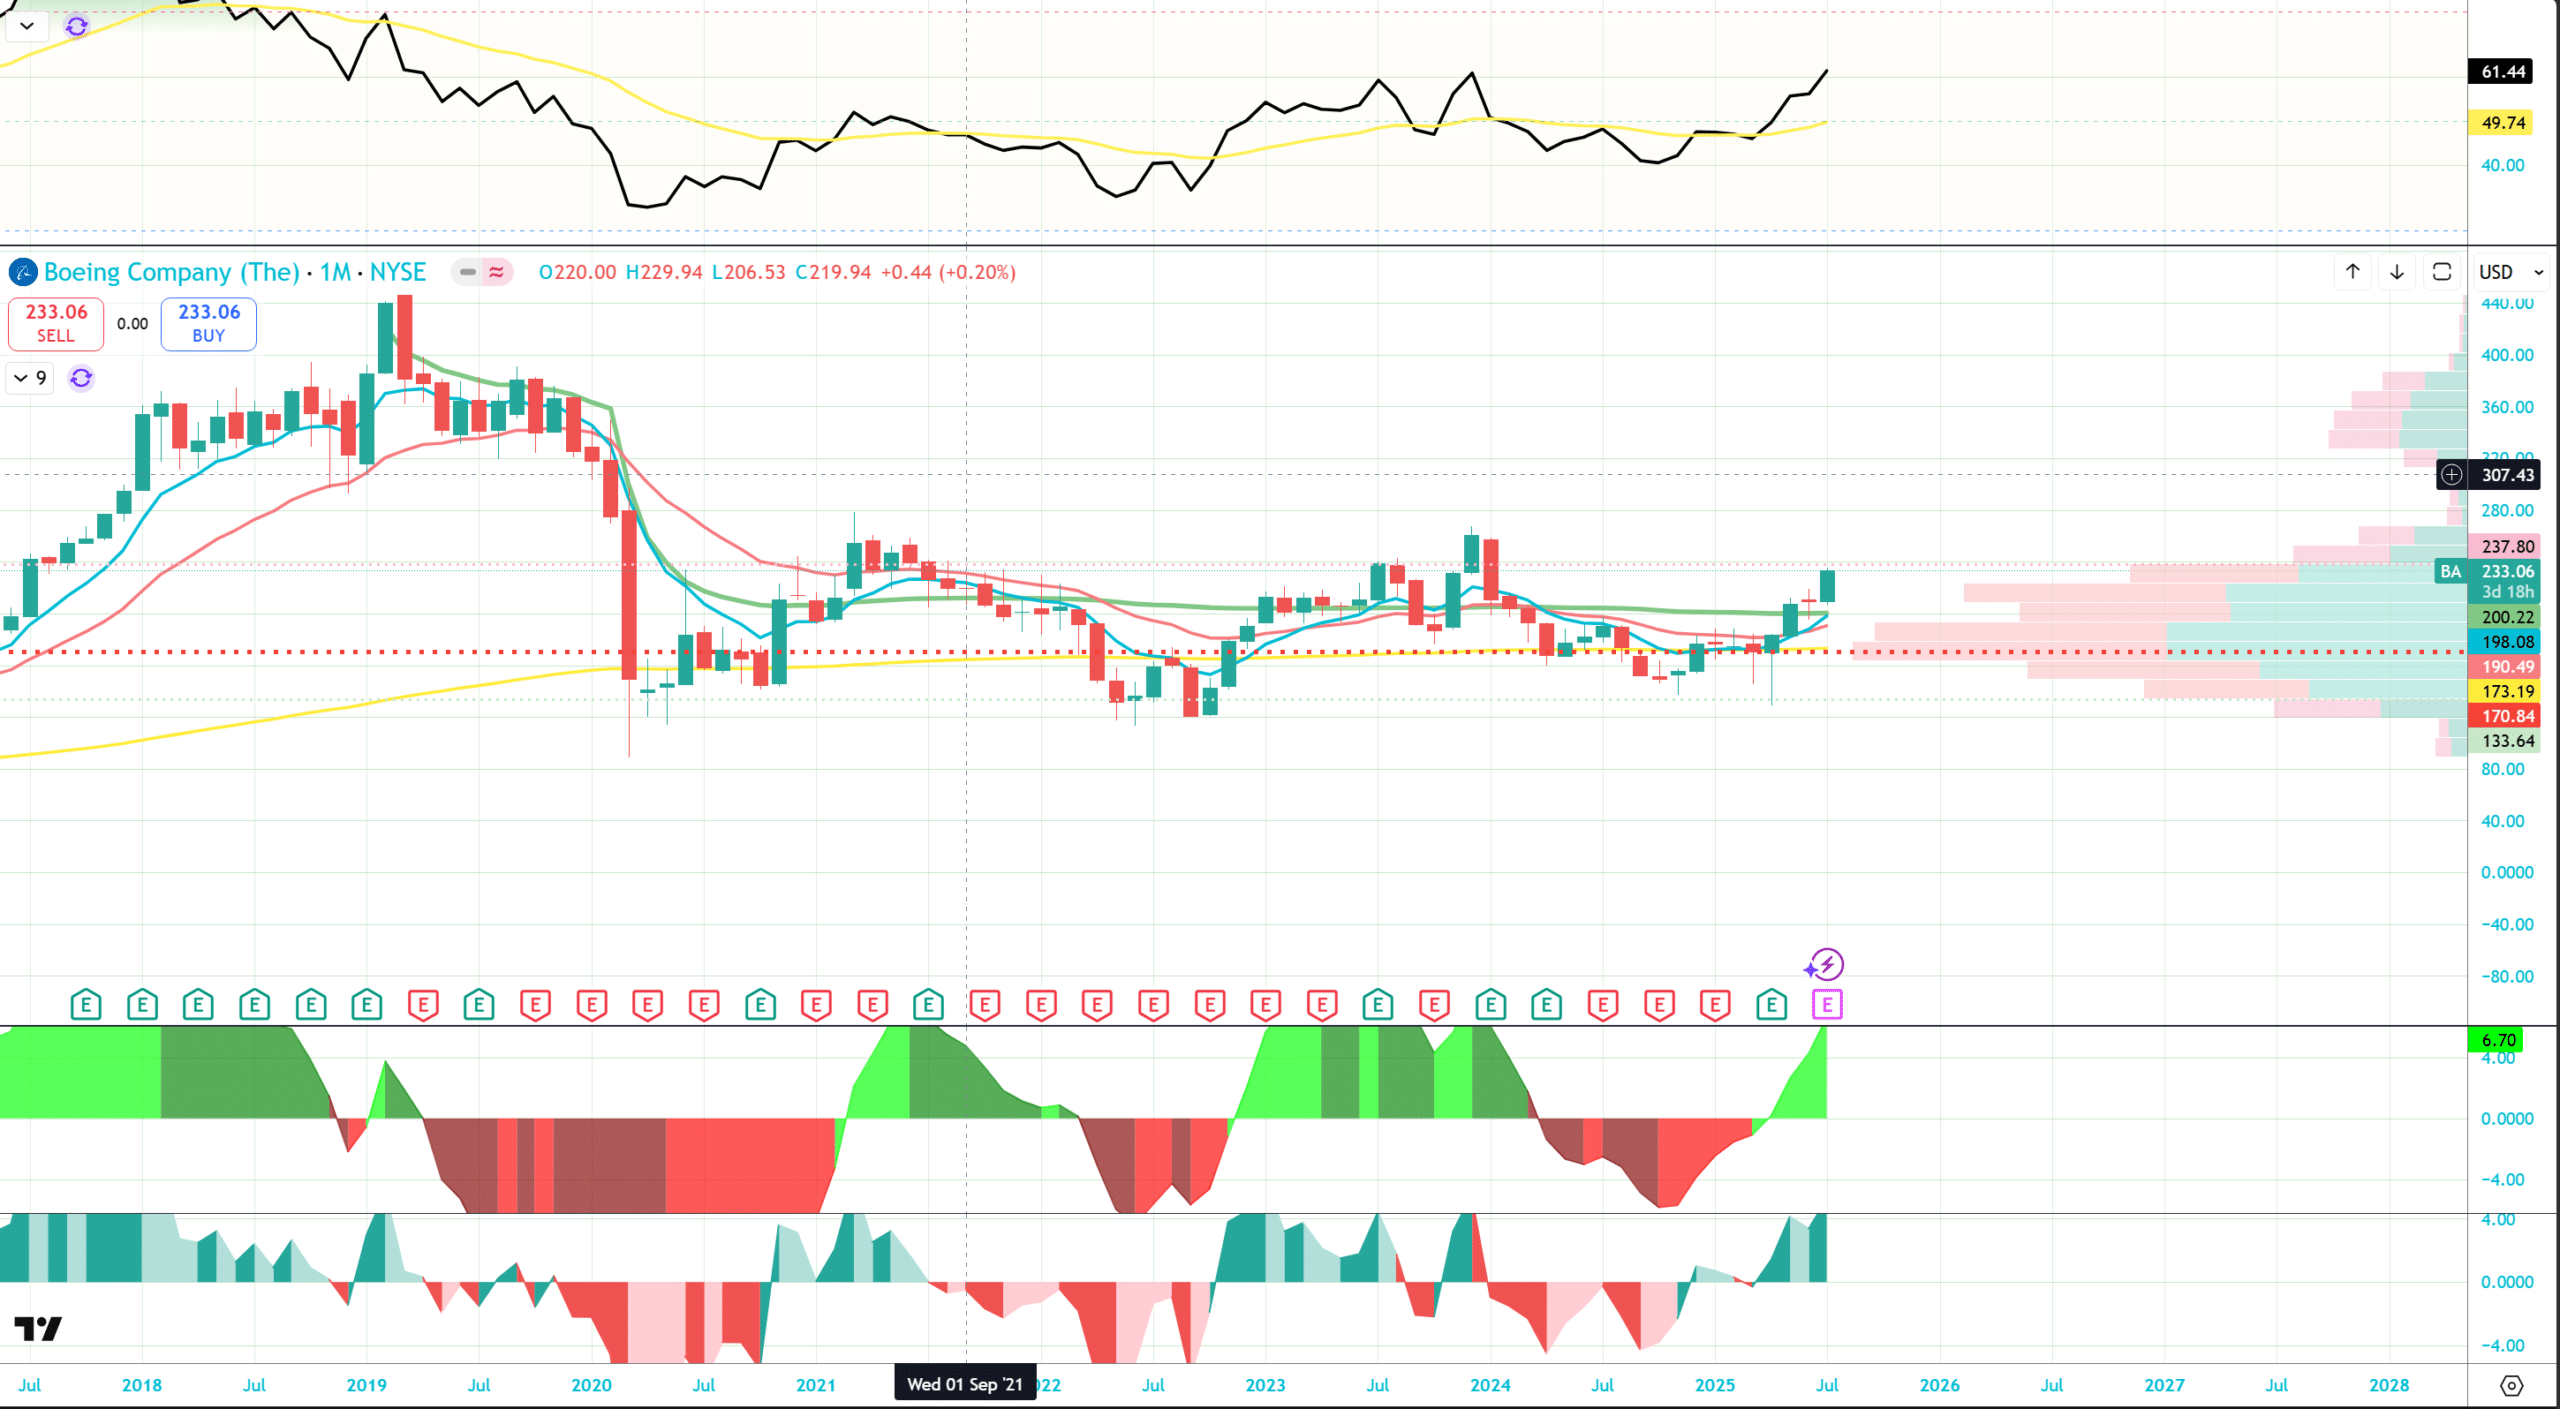Click the Wed 01 Sep '21 date label

point(965,1384)
